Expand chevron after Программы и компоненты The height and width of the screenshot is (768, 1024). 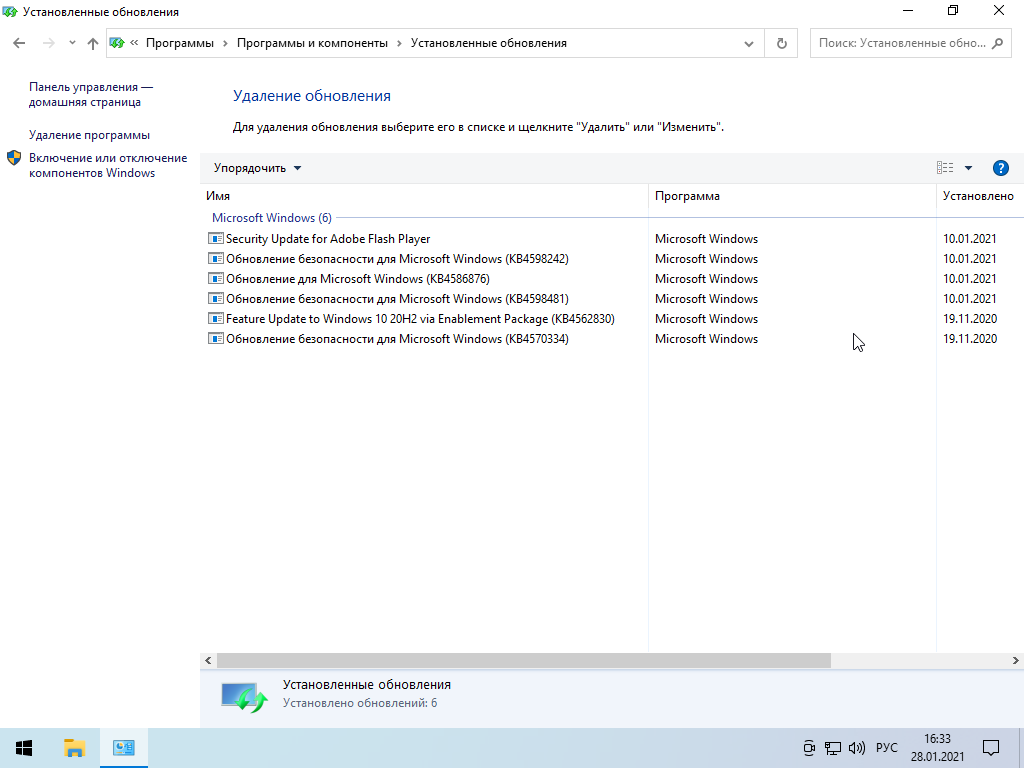click(x=399, y=43)
